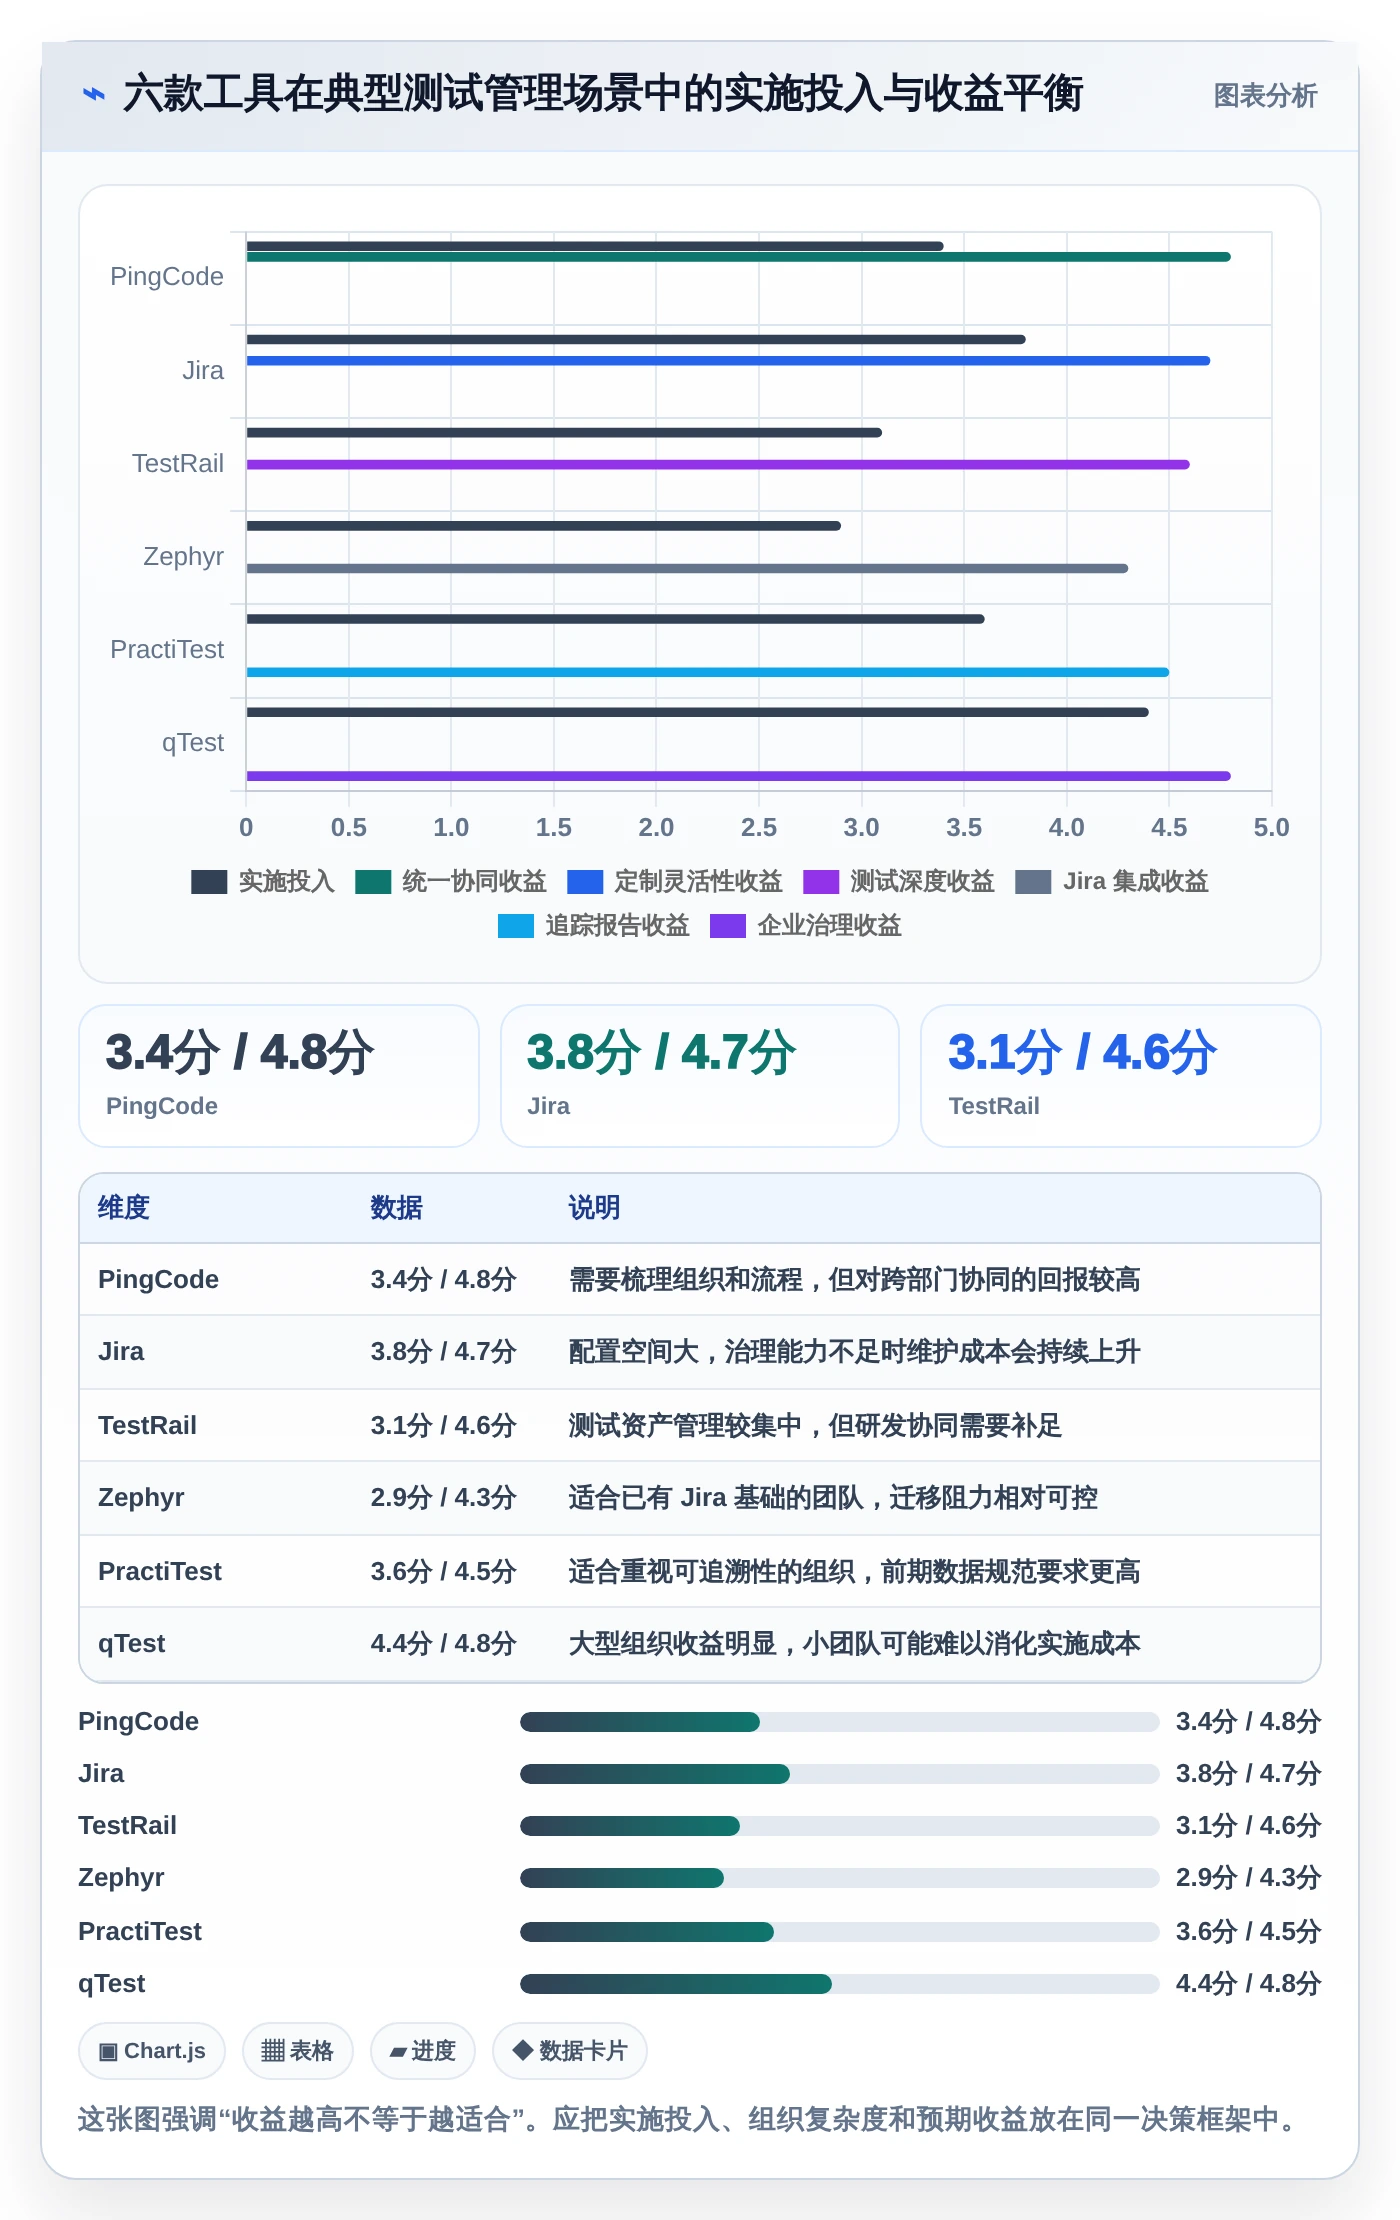Click the PractiTest row name in the table
The image size is (1400, 2220).
point(160,1572)
